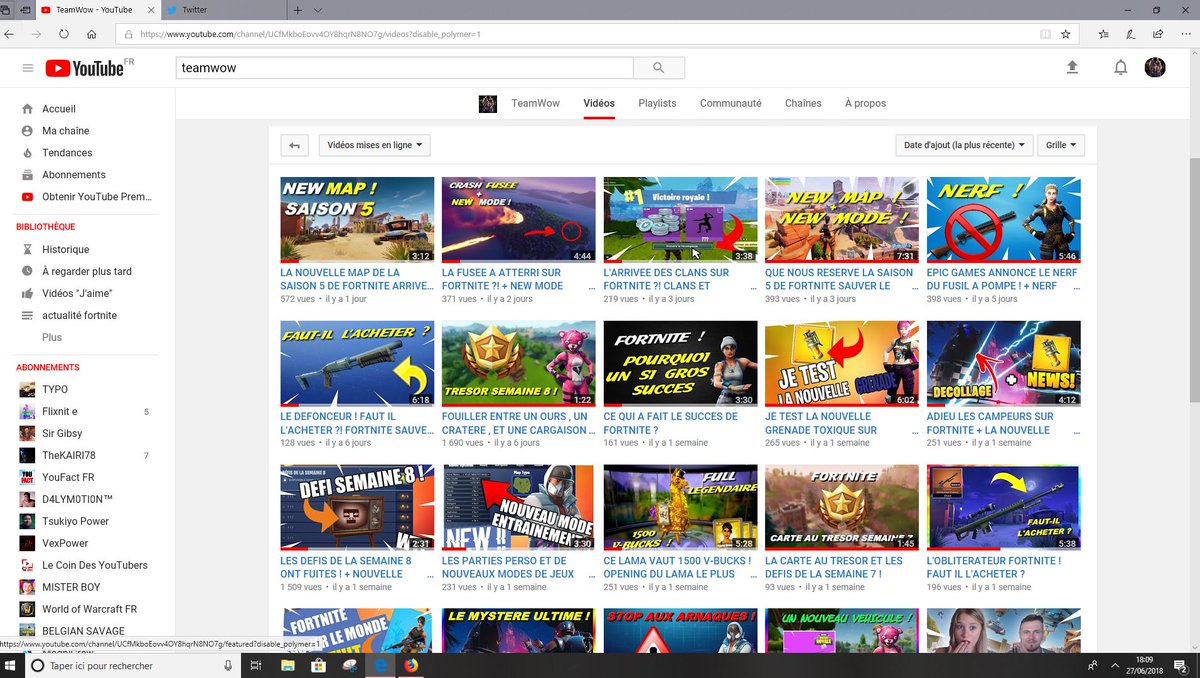Click the TeamWow channel avatar icon
The height and width of the screenshot is (678, 1200).
point(488,103)
